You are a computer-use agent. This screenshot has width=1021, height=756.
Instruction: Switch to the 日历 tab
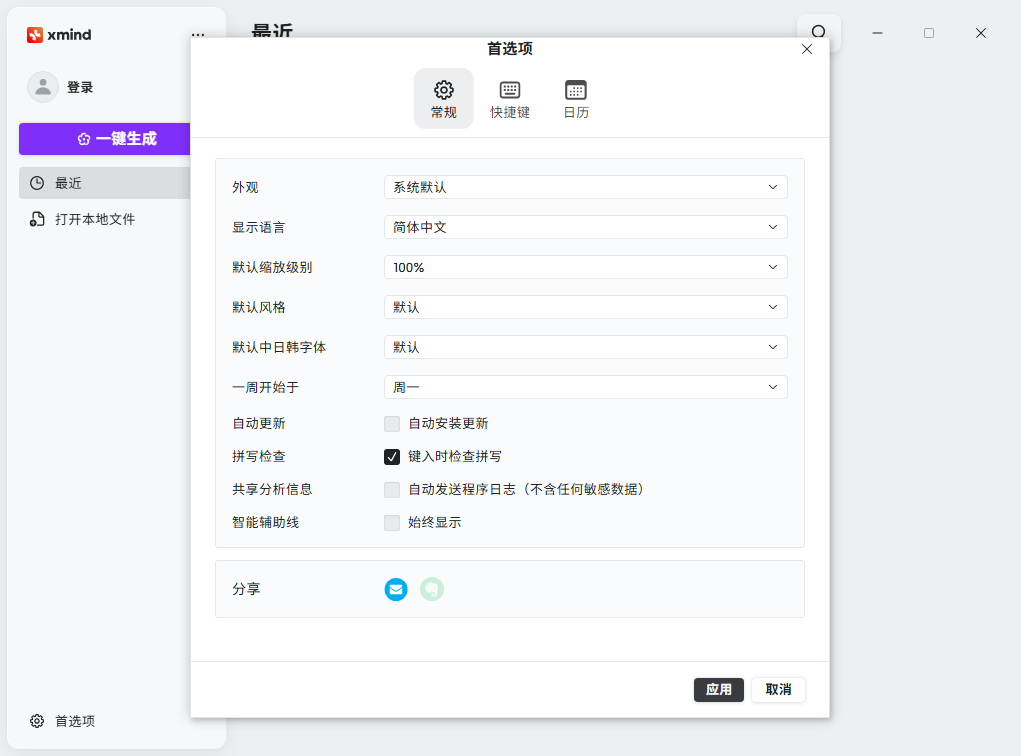576,99
